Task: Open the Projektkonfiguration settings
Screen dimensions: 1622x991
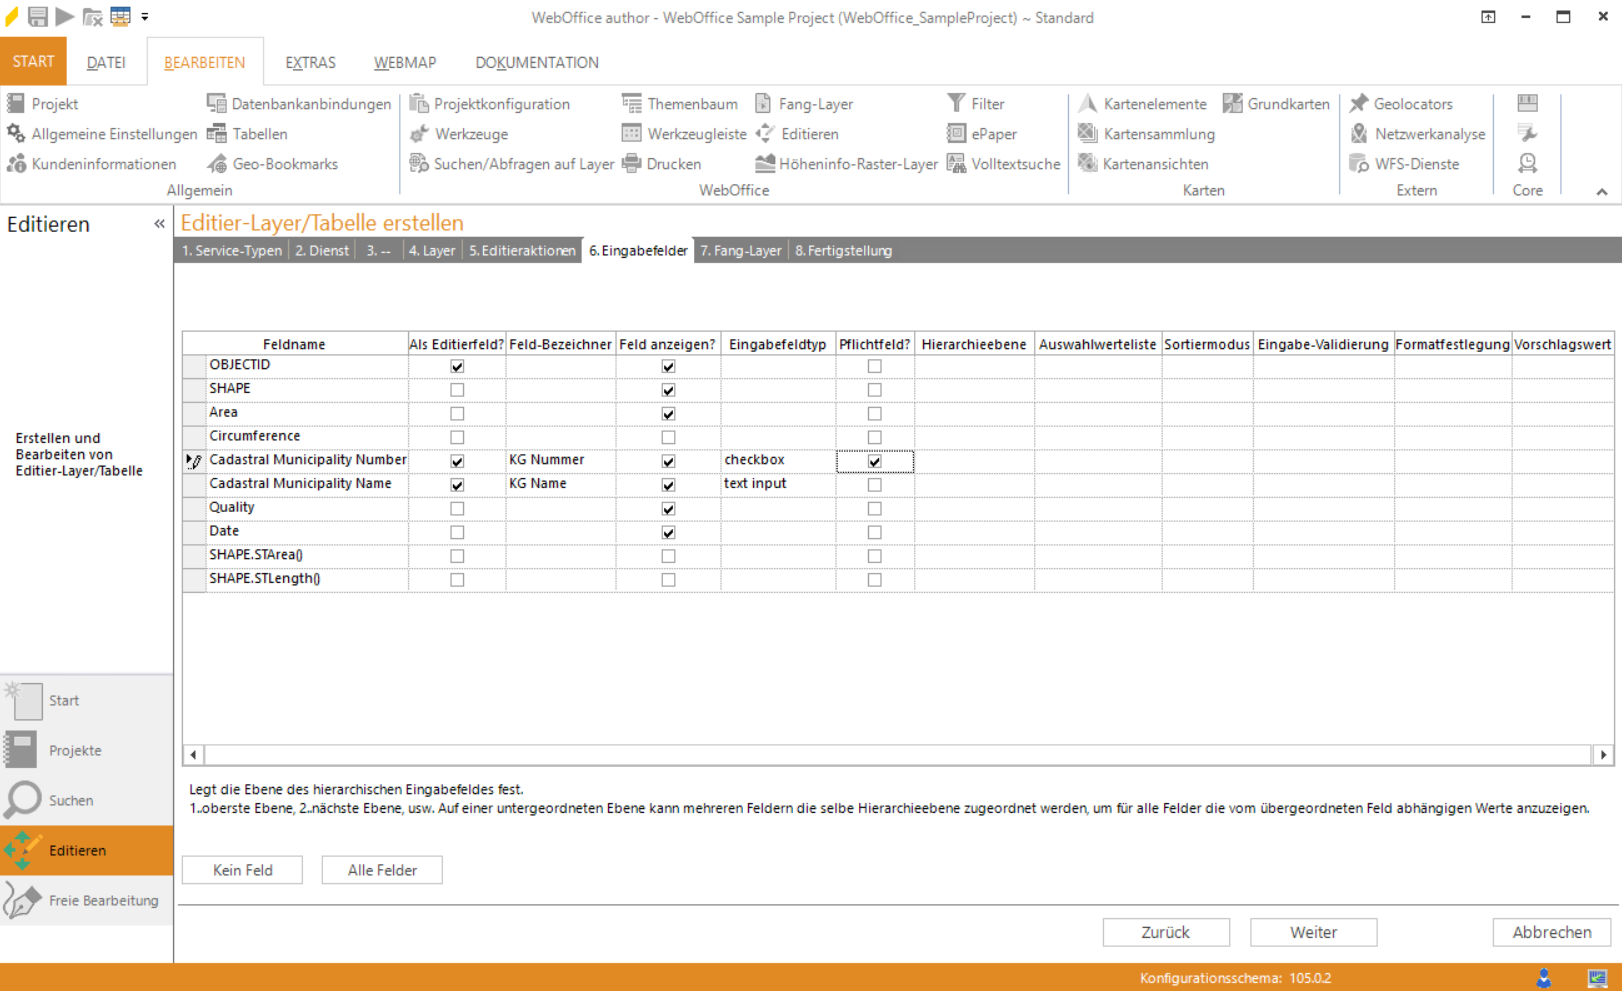Action: coord(499,103)
